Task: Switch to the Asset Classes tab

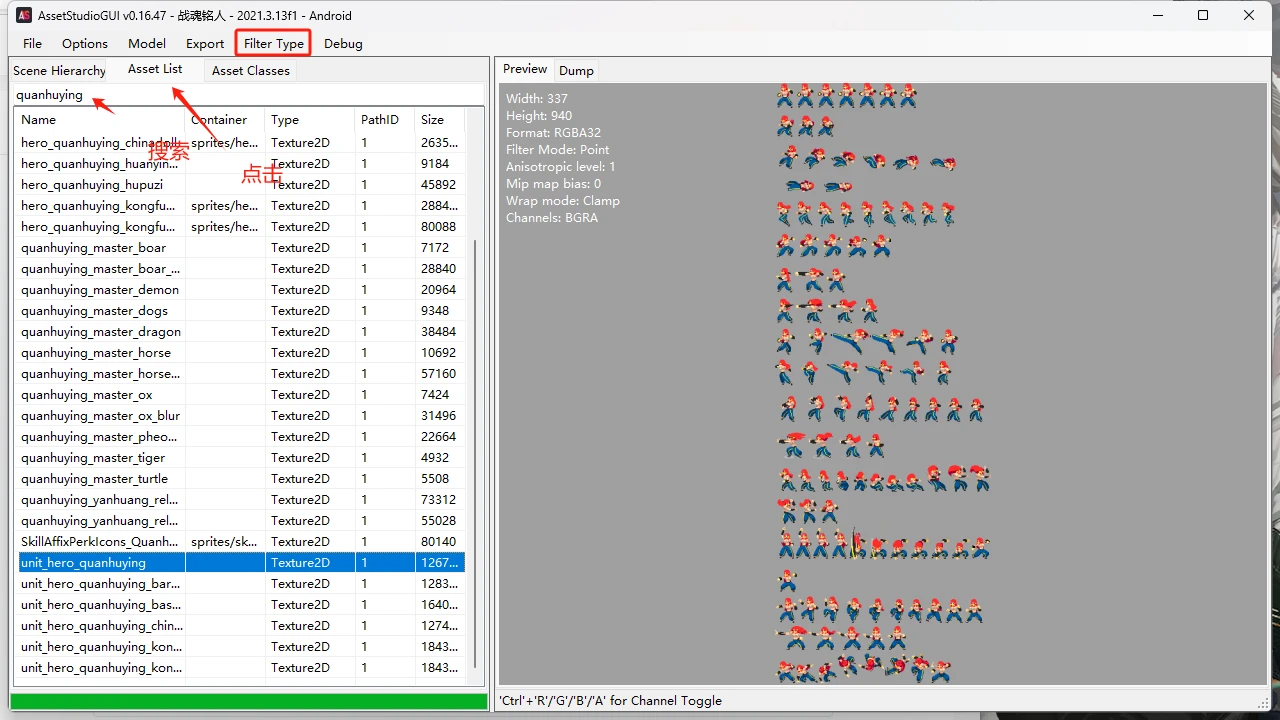Action: click(251, 71)
